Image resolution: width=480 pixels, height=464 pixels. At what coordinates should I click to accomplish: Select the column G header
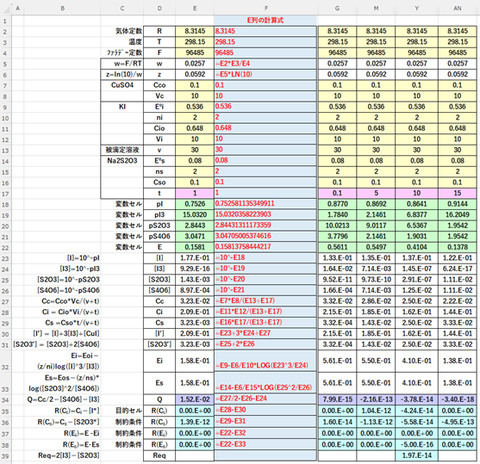pyautogui.click(x=337, y=8)
